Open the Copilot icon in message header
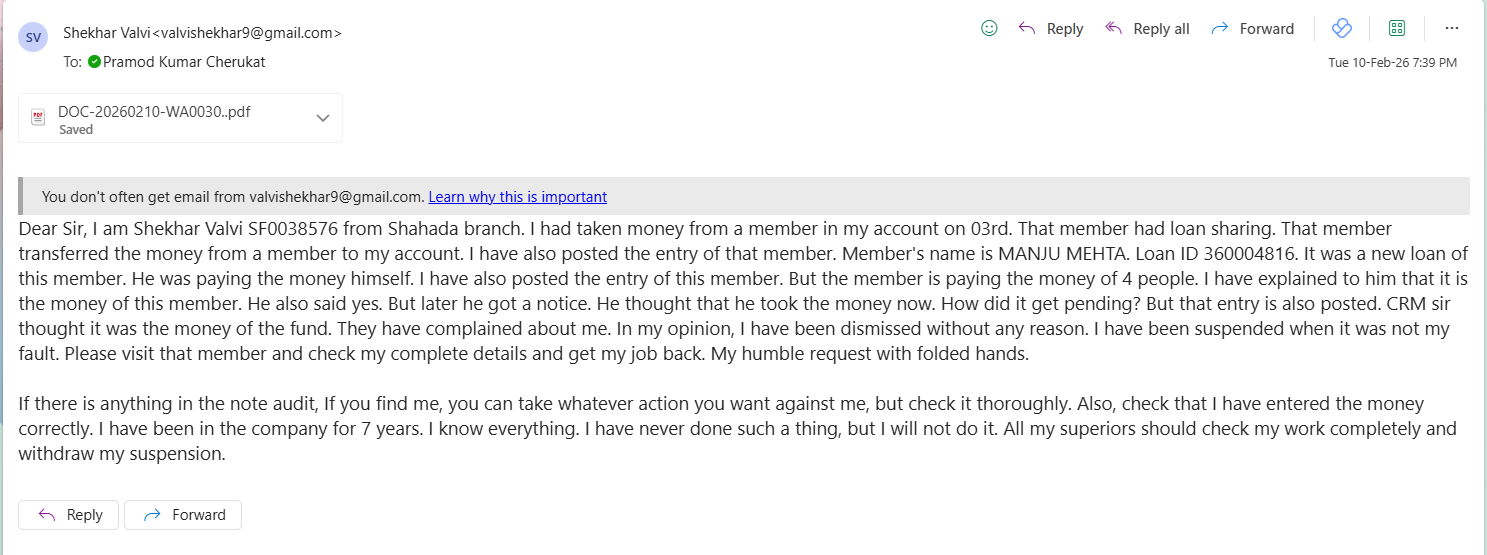The image size is (1487, 555). tap(1342, 28)
